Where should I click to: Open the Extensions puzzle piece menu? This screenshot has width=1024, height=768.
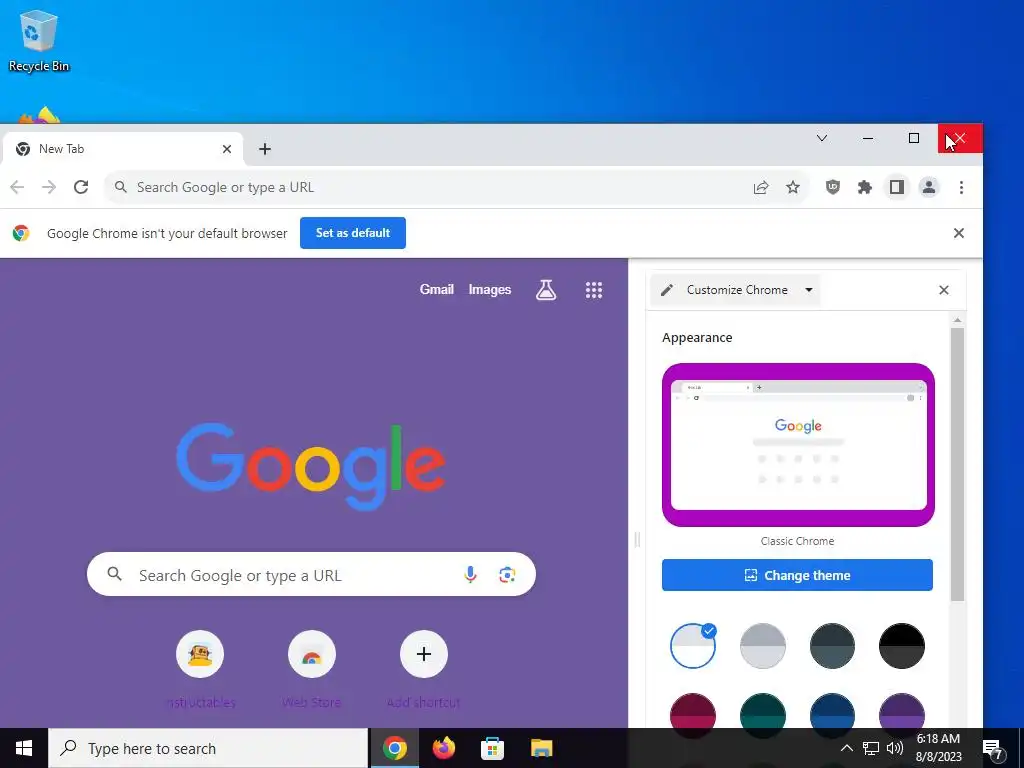pos(865,188)
